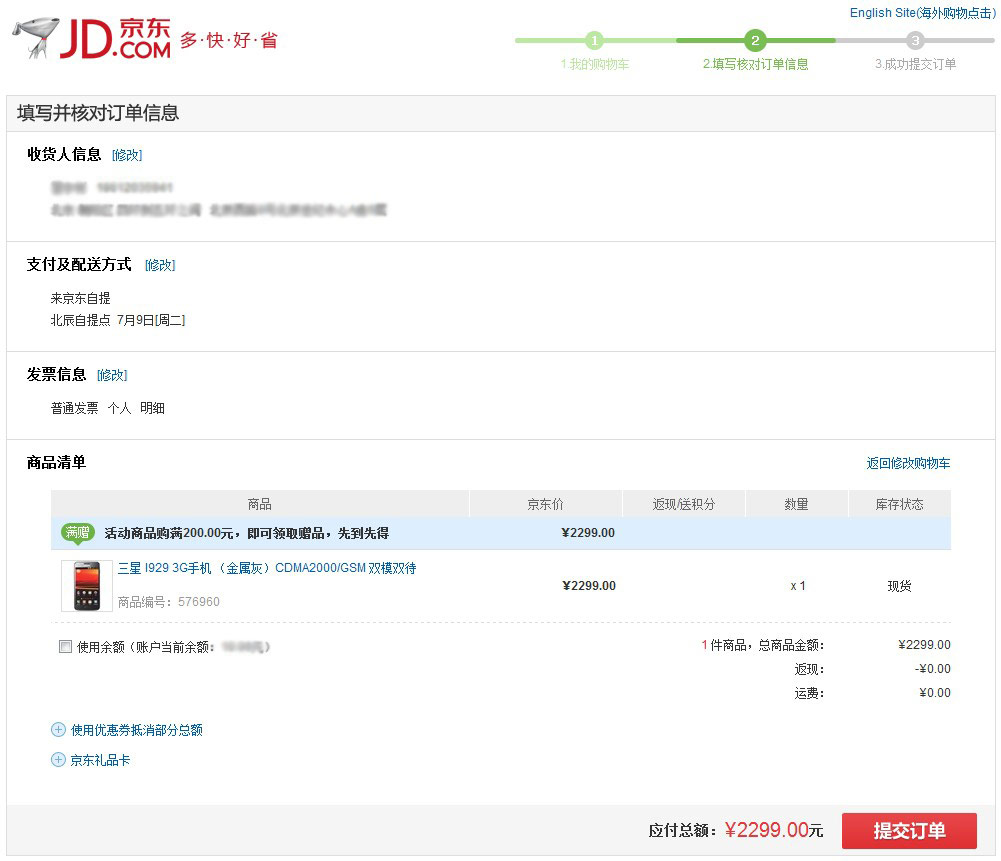Expand the 京东礼品卡 plus icon
The image size is (1001, 861).
(x=58, y=760)
